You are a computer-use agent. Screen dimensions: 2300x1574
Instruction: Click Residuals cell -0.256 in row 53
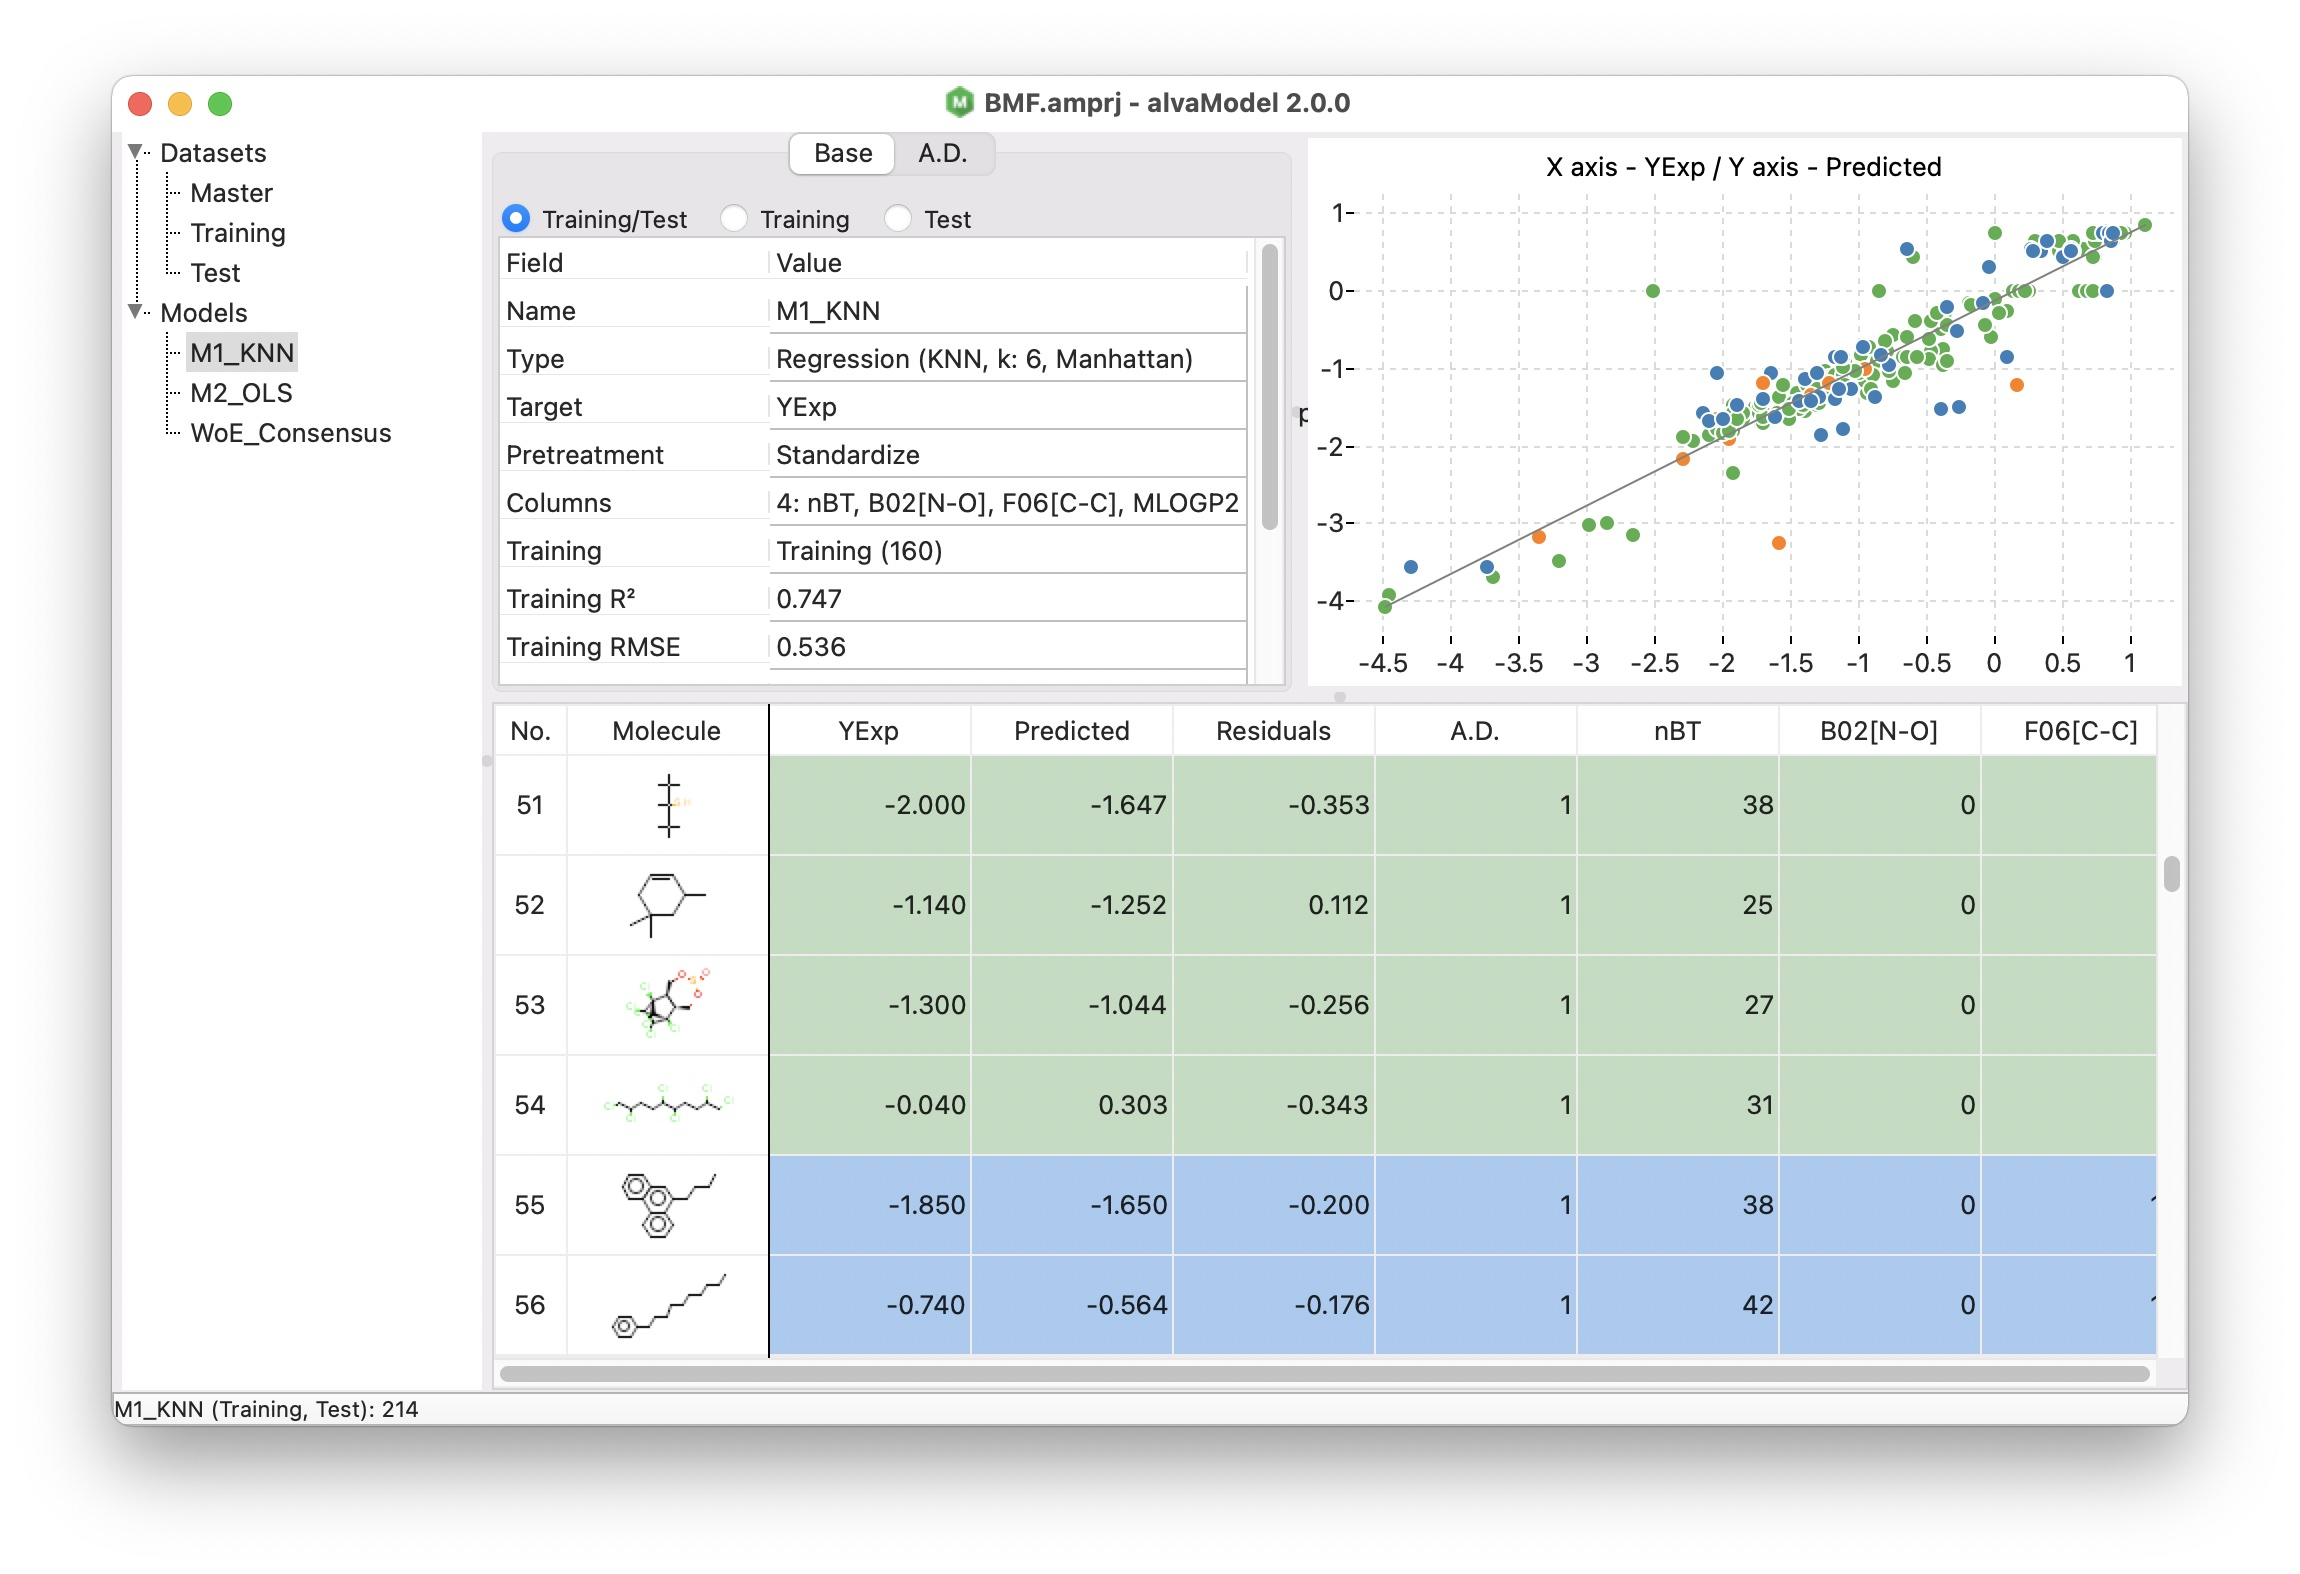click(x=1273, y=1005)
